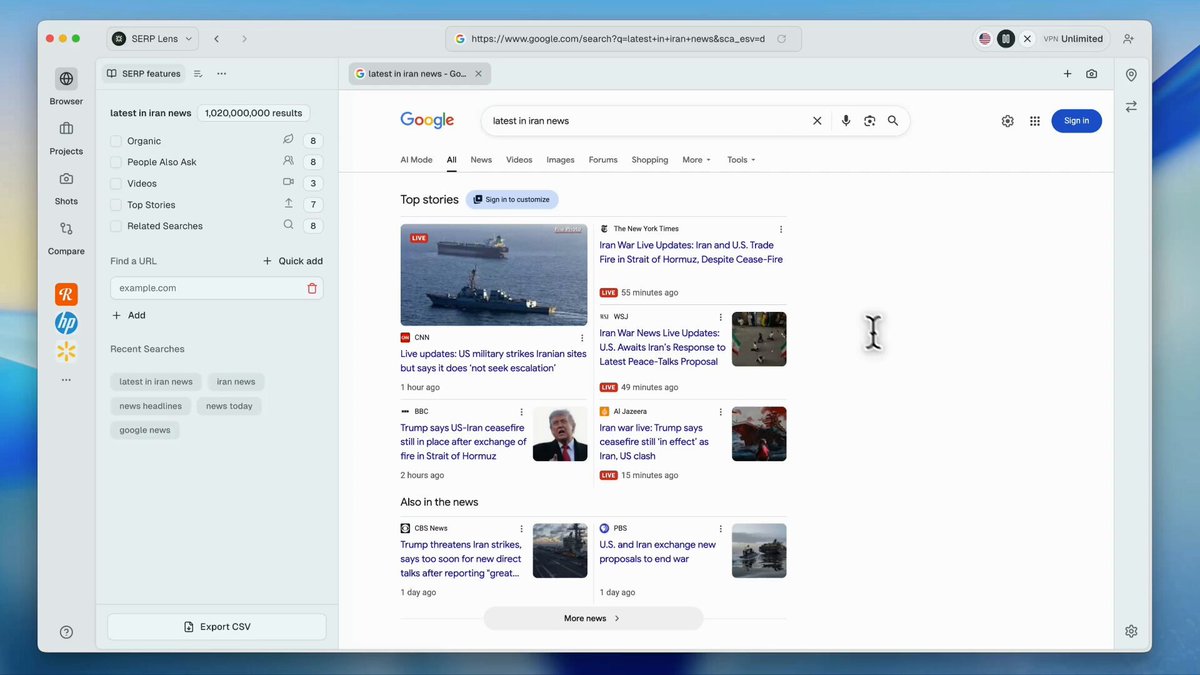Screen dimensions: 1200x675
Task: Select the 'google news' recent search chip
Action: coord(145,430)
